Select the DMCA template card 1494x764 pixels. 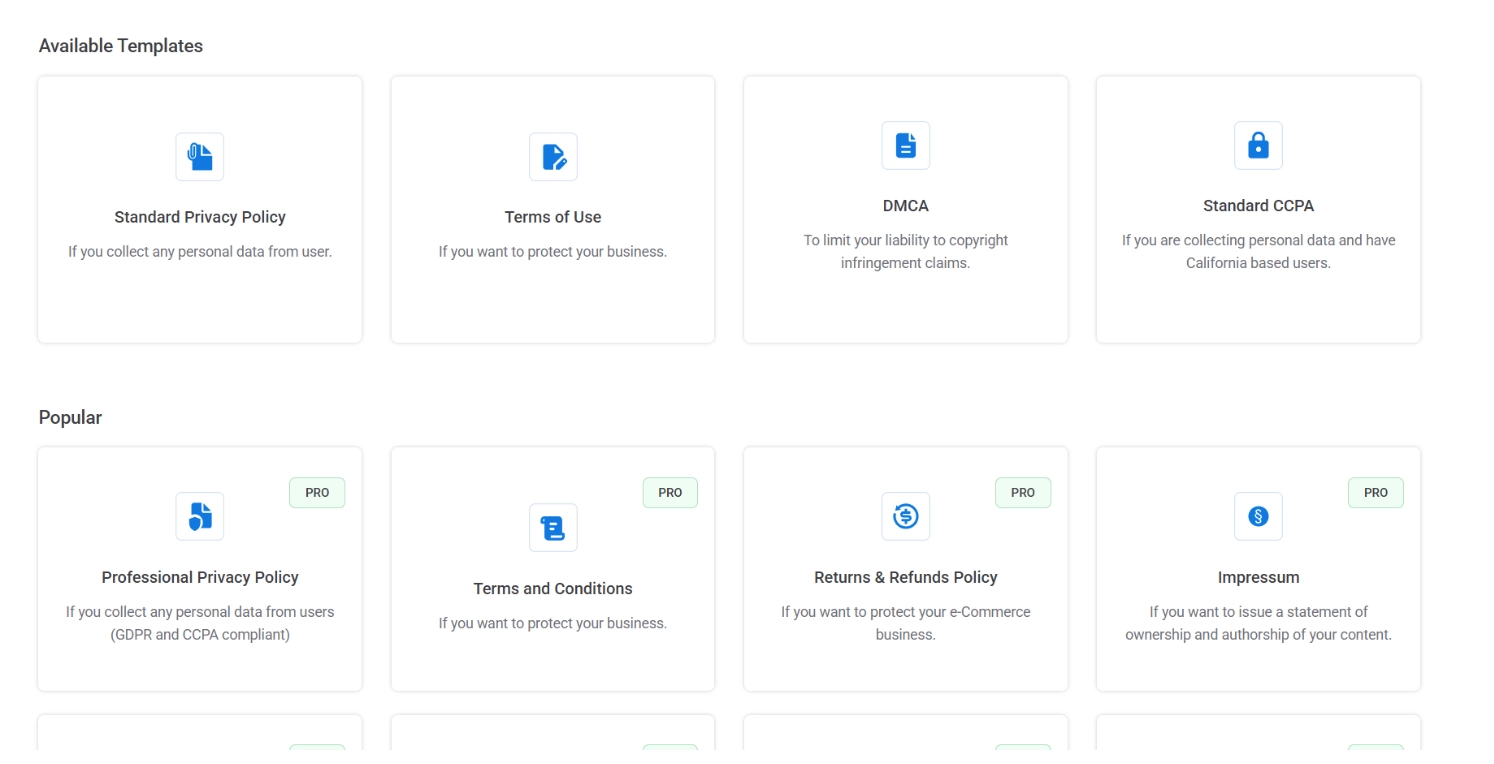(905, 208)
